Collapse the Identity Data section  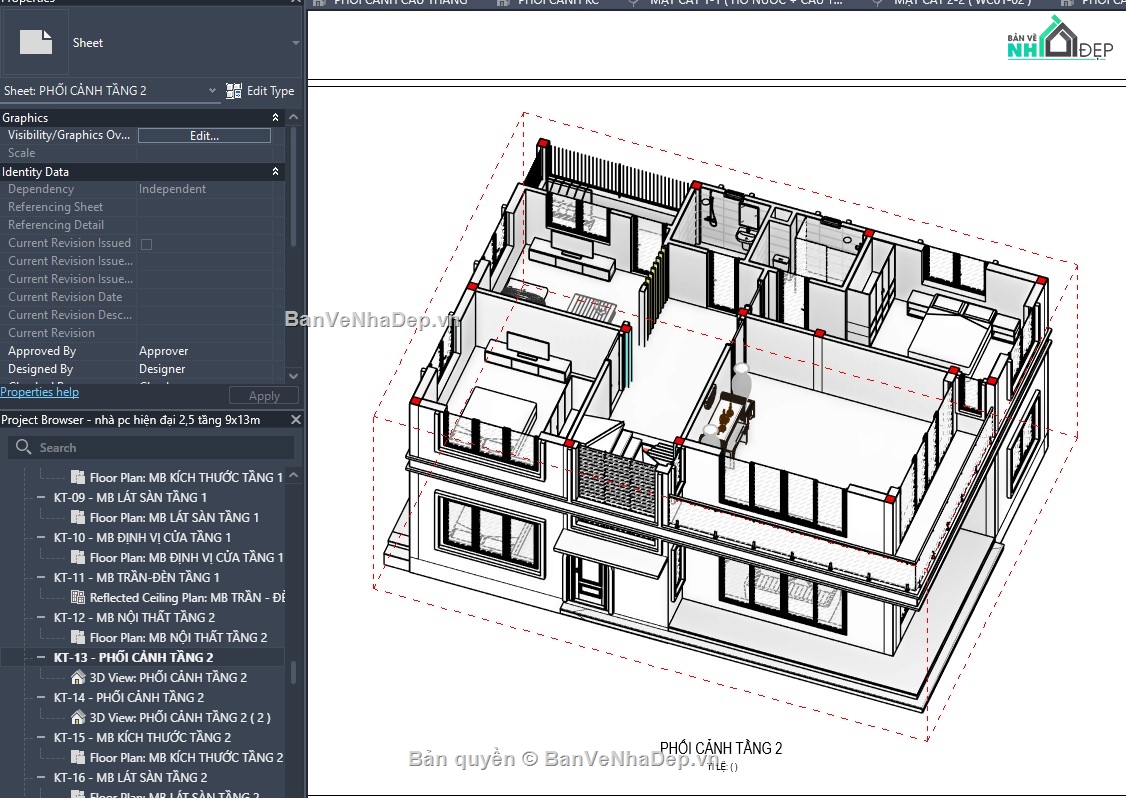(275, 171)
